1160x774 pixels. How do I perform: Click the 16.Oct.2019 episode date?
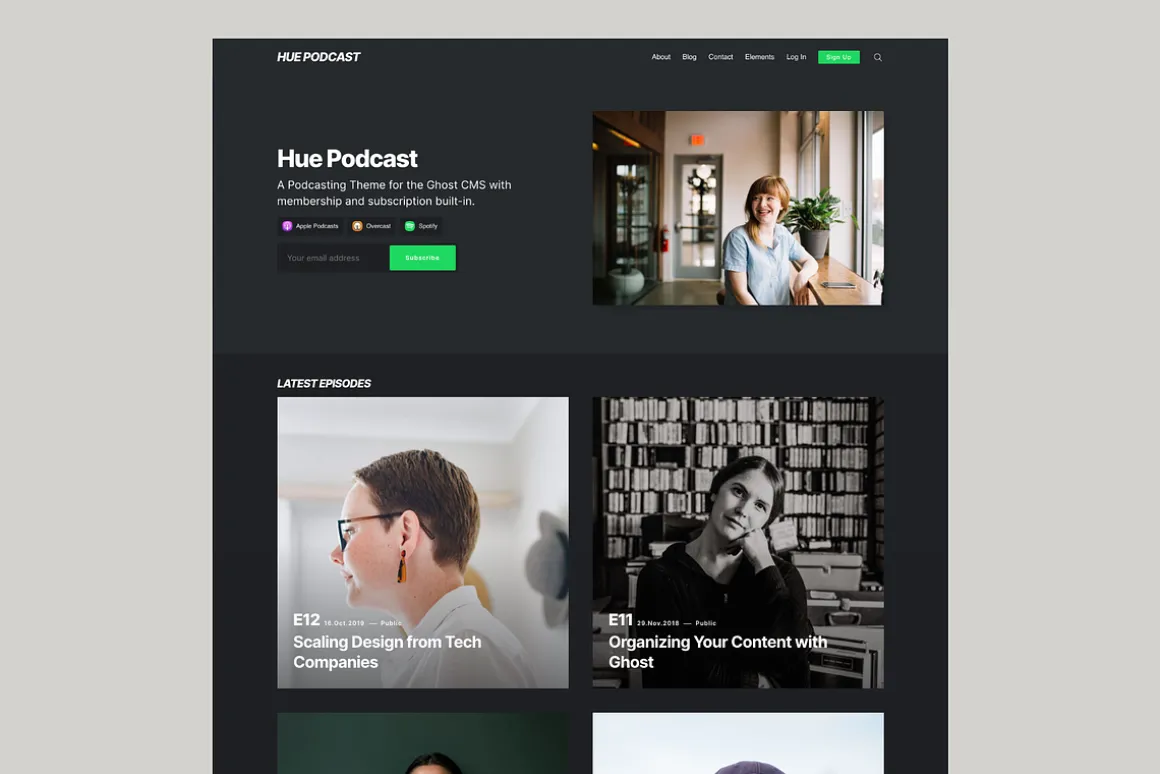(x=344, y=623)
